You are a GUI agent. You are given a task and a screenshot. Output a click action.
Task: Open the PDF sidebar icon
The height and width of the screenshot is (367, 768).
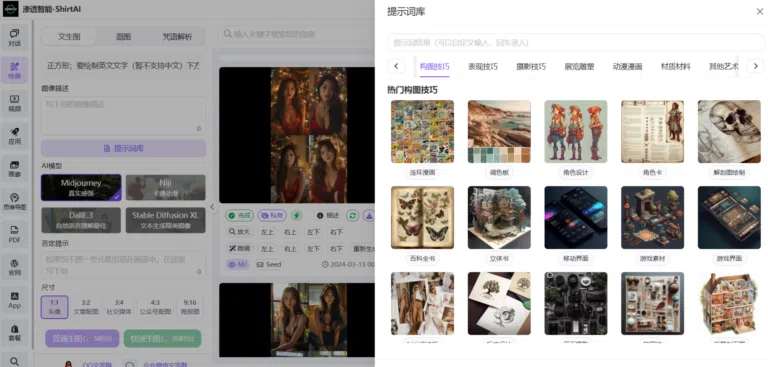(15, 234)
